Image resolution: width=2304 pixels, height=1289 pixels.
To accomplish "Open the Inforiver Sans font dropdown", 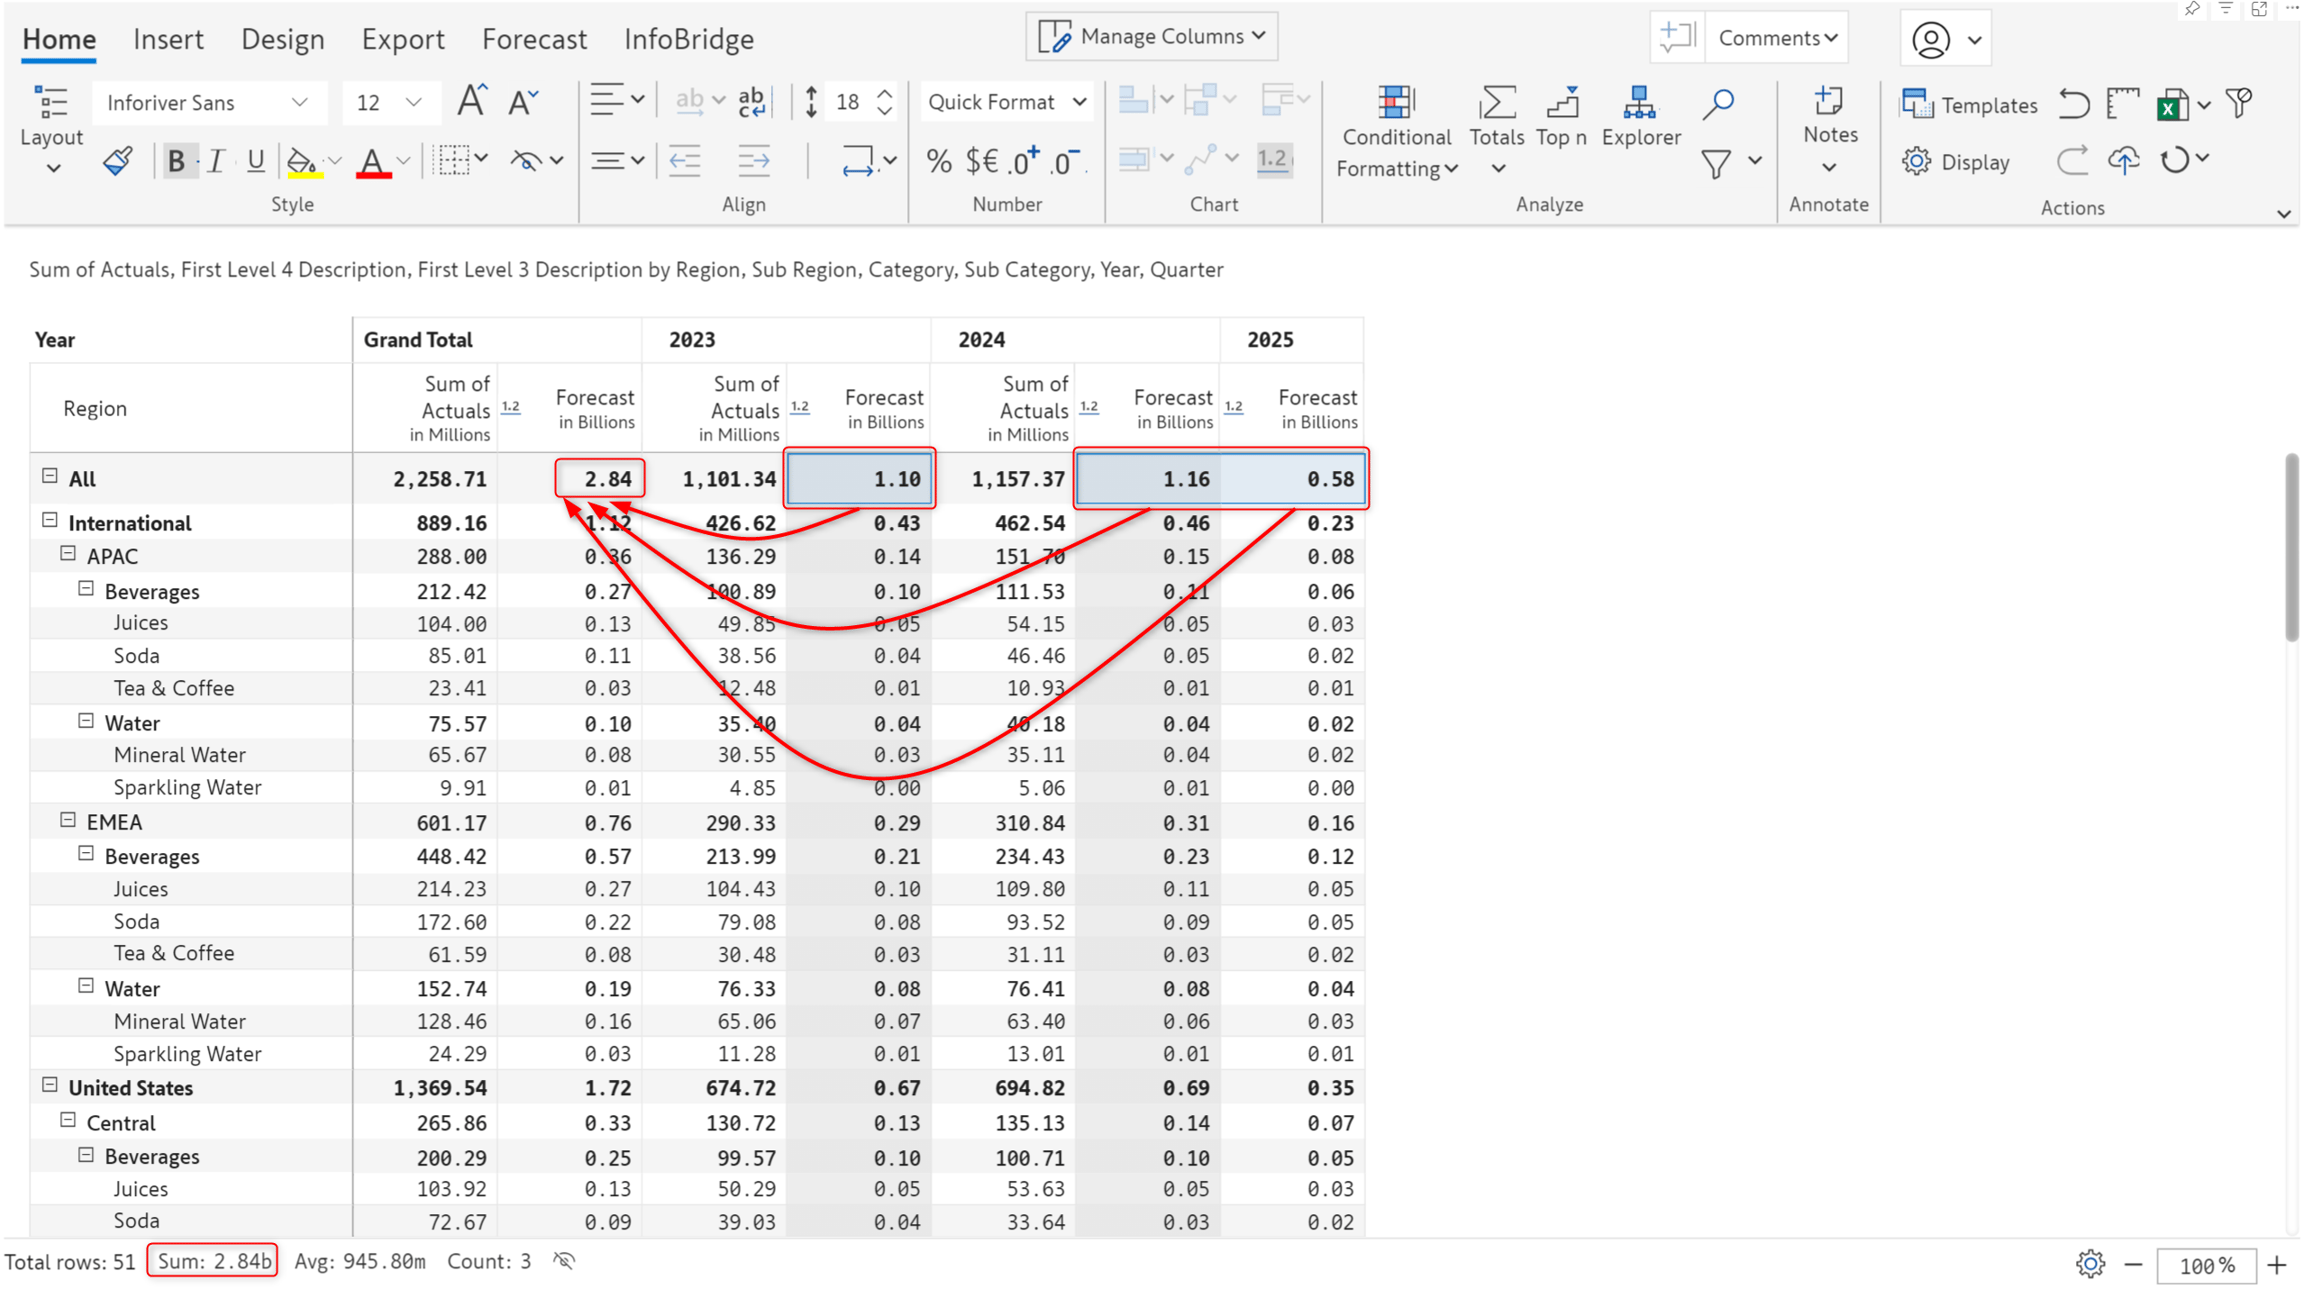I will click(208, 103).
